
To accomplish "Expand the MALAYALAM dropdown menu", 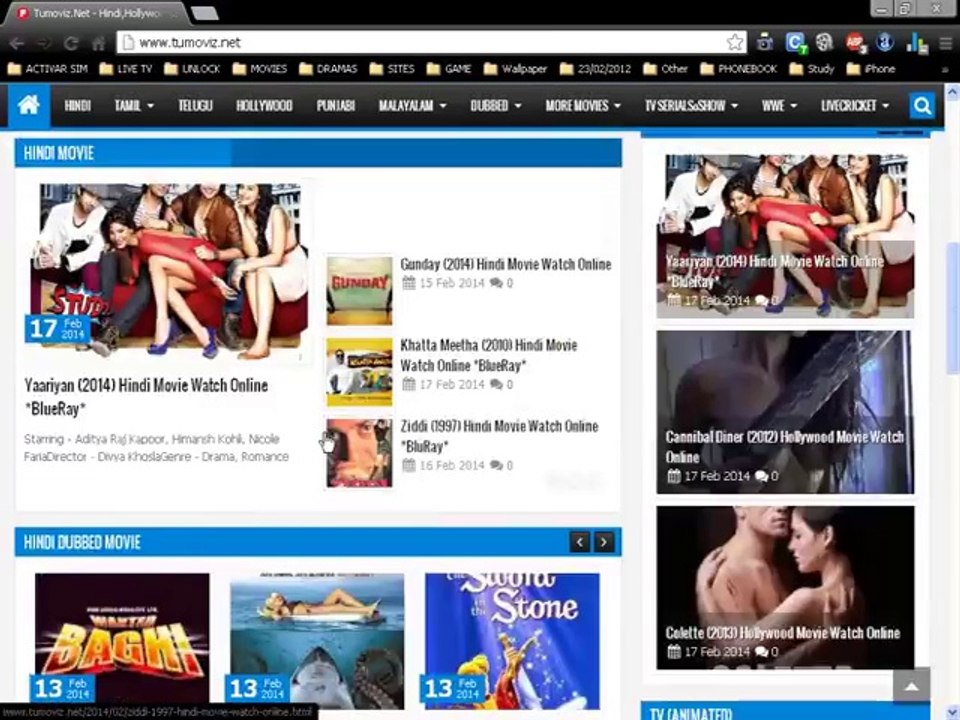I will (x=413, y=106).
